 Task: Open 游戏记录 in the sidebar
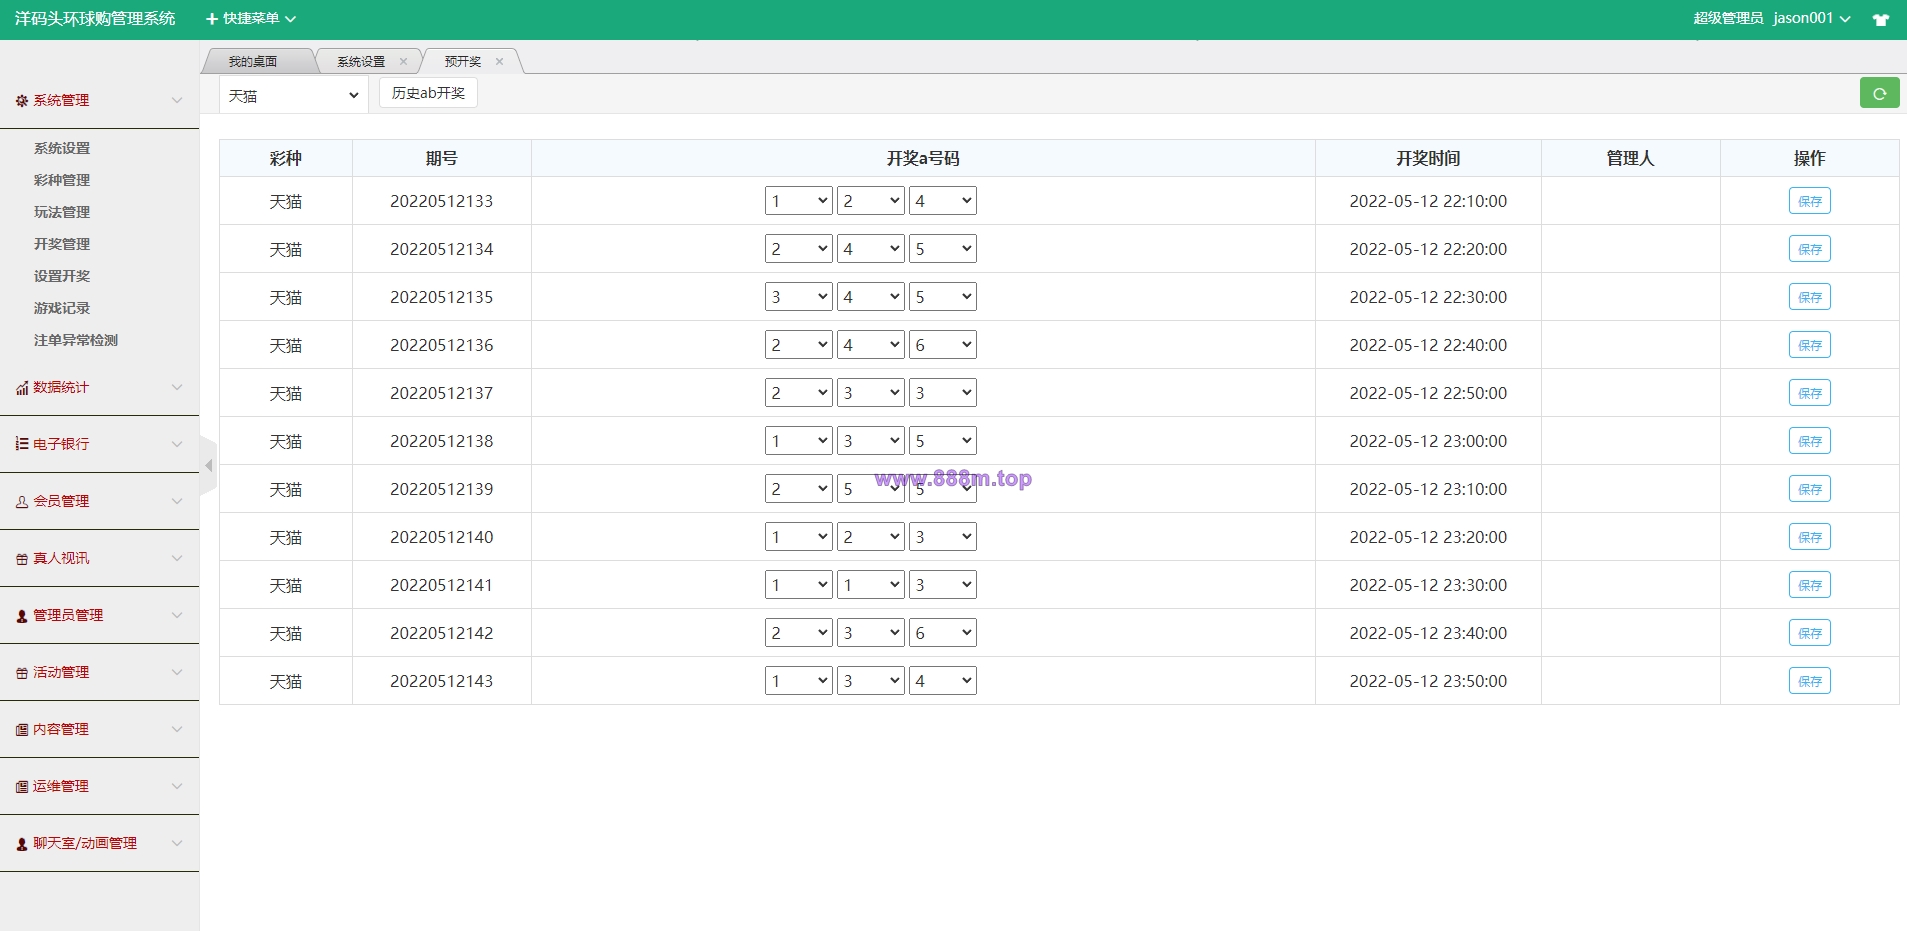coord(62,308)
